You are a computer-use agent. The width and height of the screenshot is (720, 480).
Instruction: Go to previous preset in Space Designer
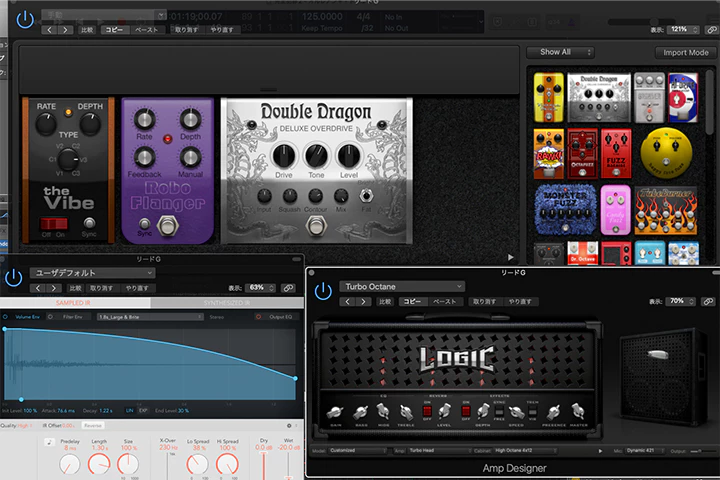tap(38, 288)
